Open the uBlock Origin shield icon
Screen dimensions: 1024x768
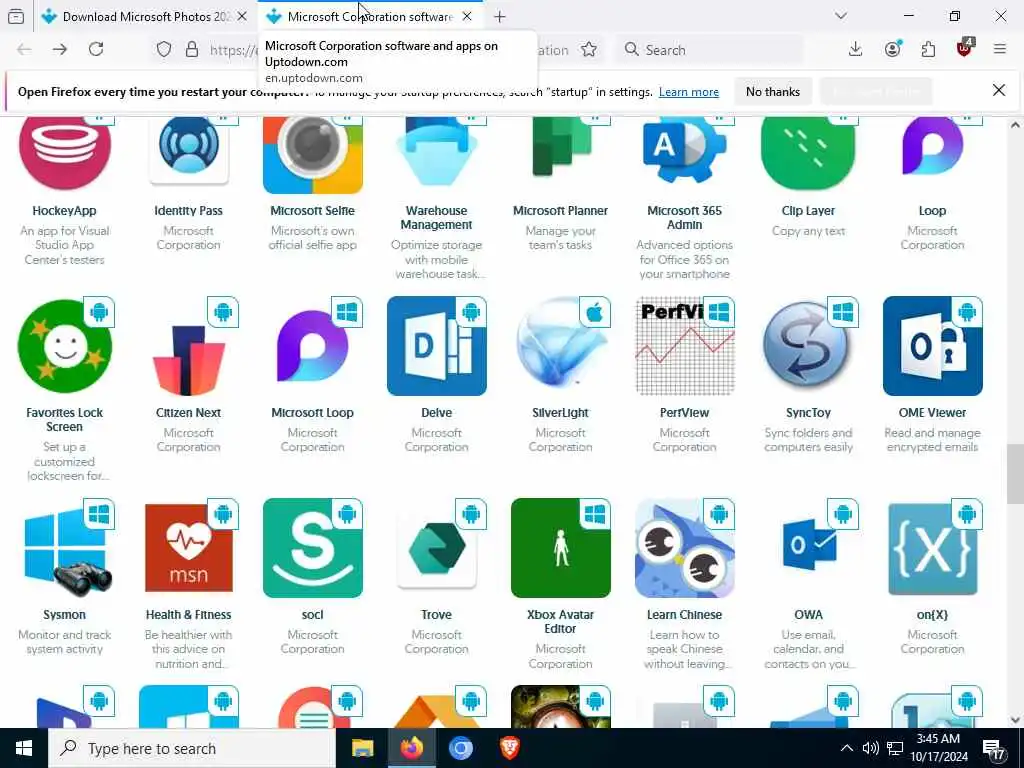click(x=965, y=49)
